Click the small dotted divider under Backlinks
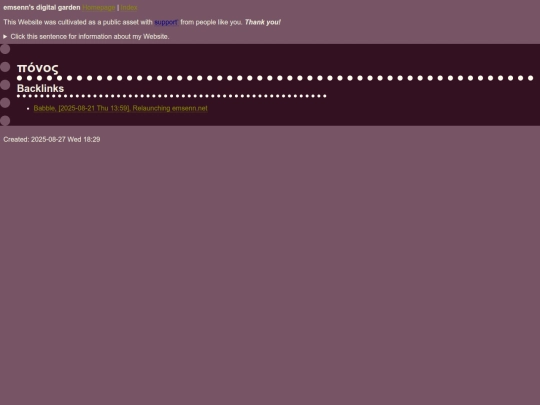The height and width of the screenshot is (405, 540). tap(172, 96)
